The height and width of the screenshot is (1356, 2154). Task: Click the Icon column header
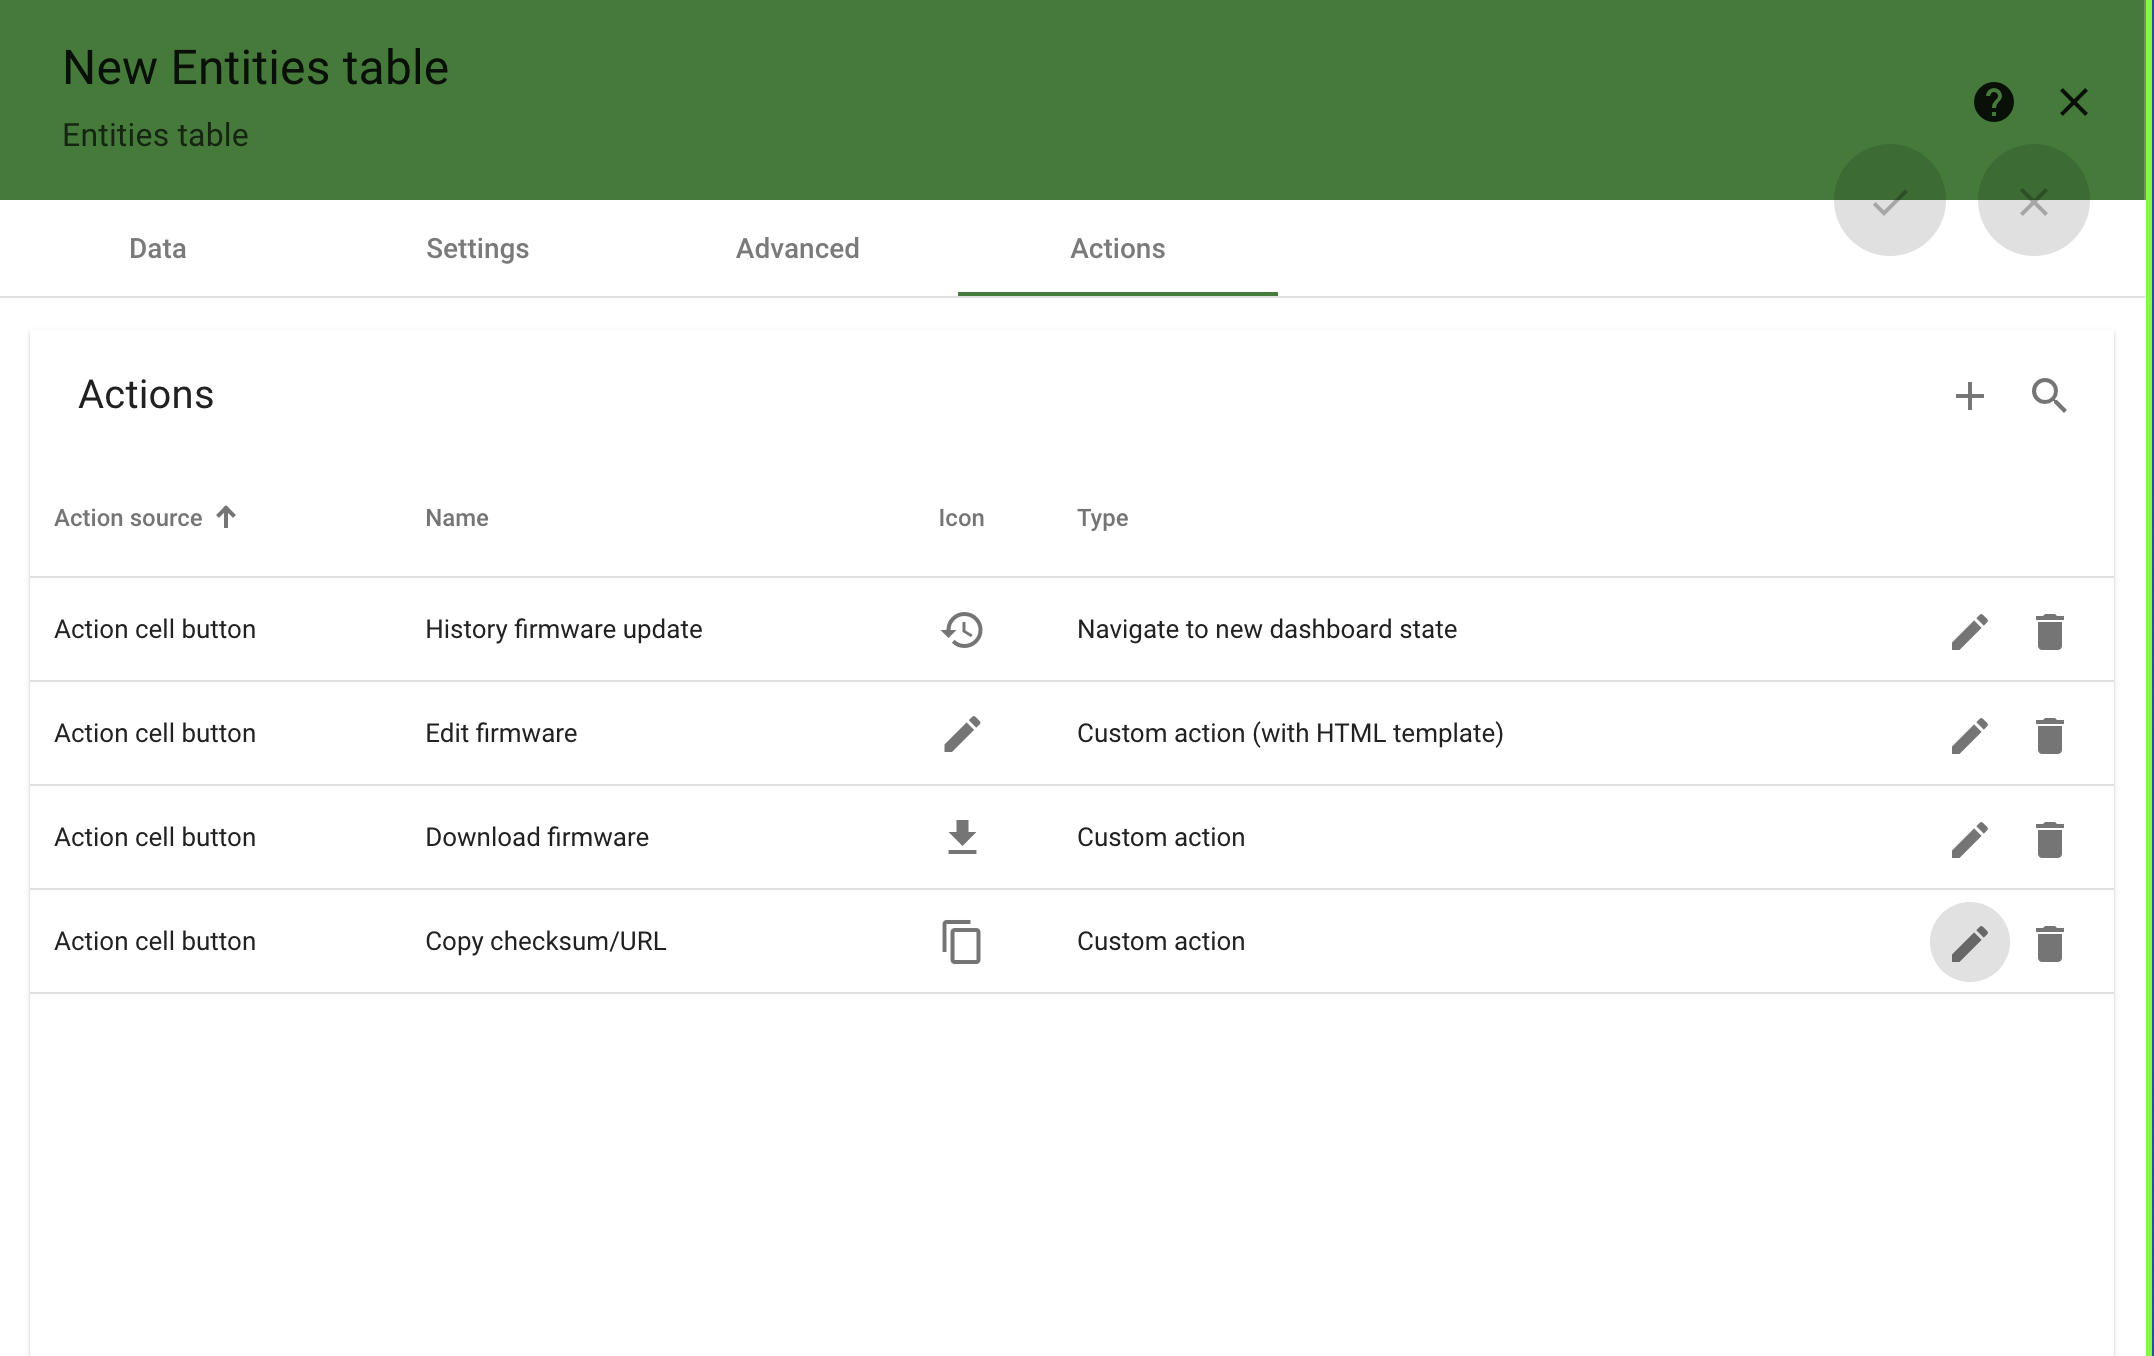[x=961, y=518]
